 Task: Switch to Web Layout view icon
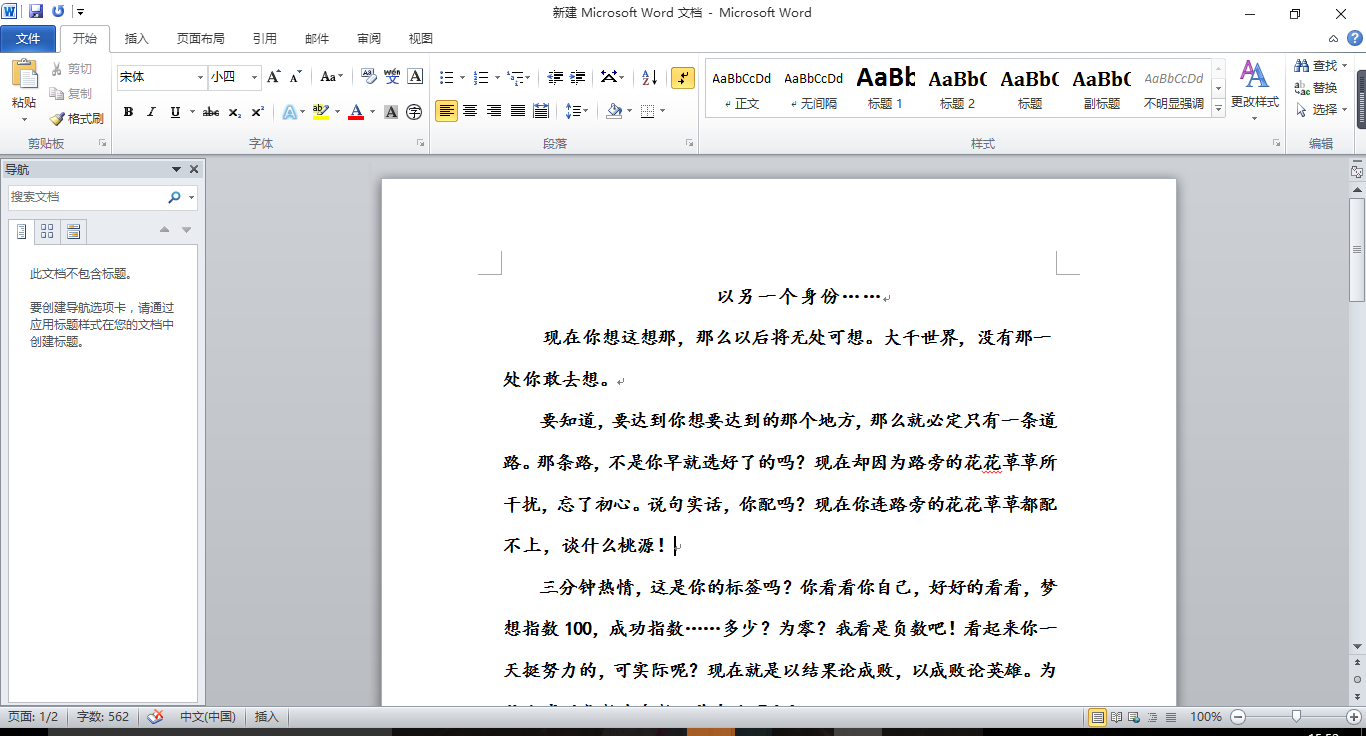[1134, 717]
